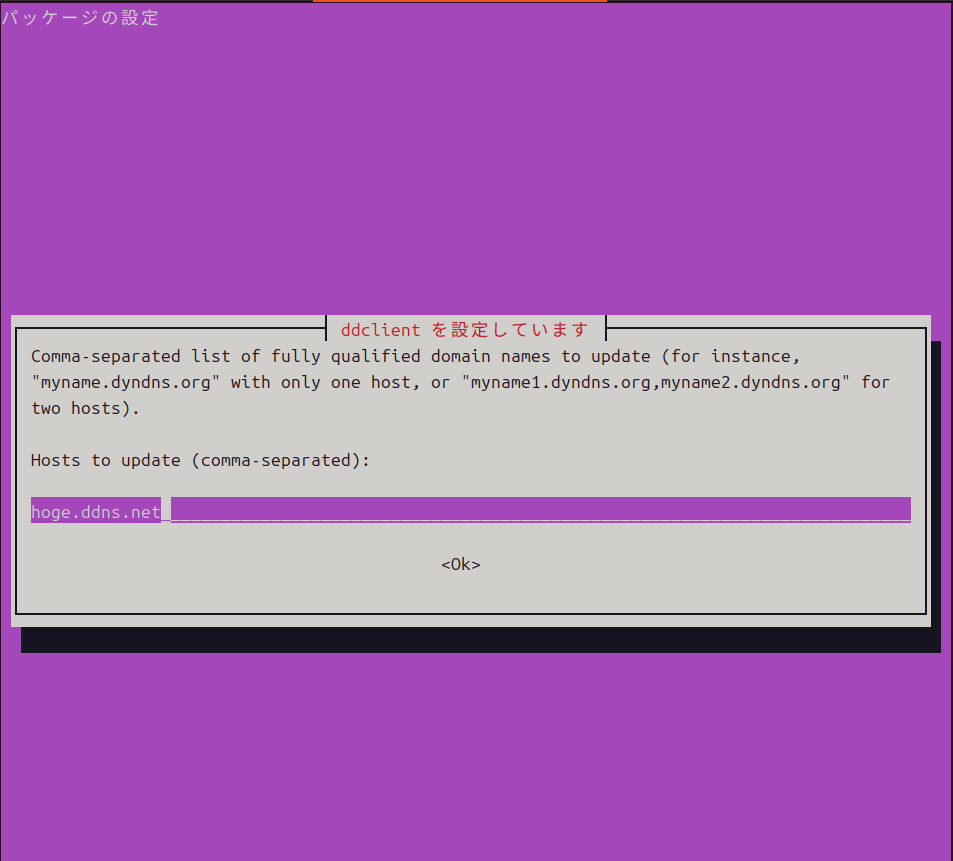Click the 'two hosts).' line
Viewport: 953px width, 861px height.
pos(85,408)
